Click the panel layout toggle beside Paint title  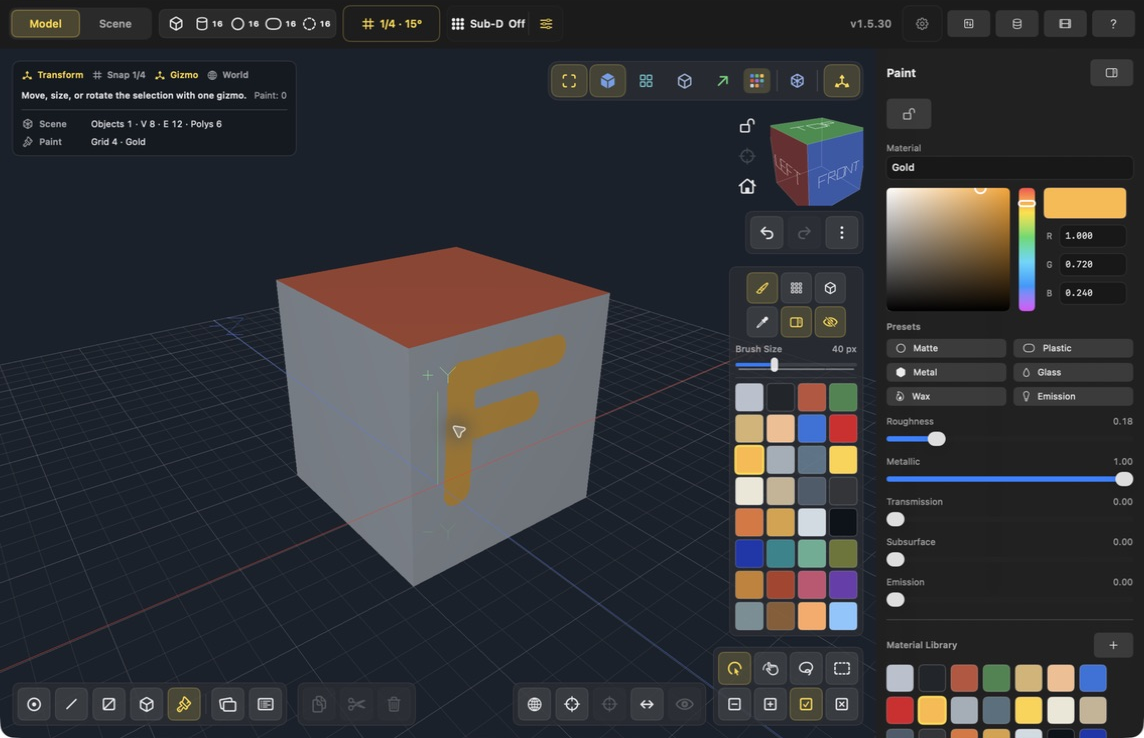point(1111,73)
